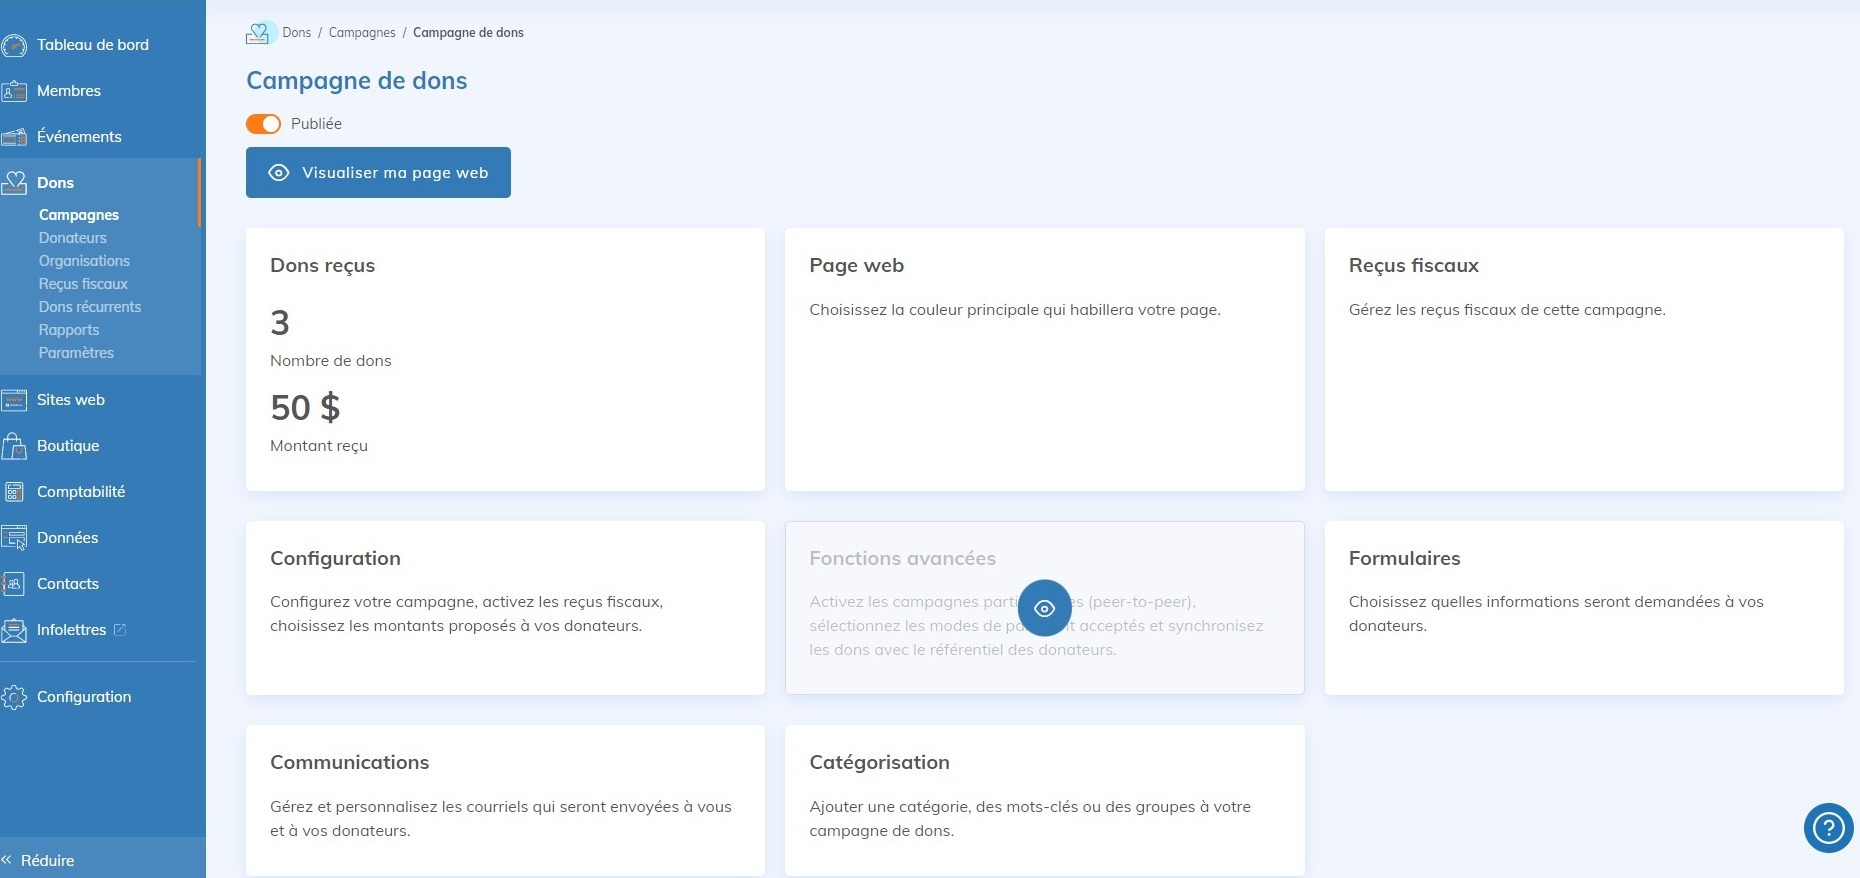Click the Configuration gear icon in sidebar
Image resolution: width=1860 pixels, height=878 pixels.
pyautogui.click(x=14, y=697)
